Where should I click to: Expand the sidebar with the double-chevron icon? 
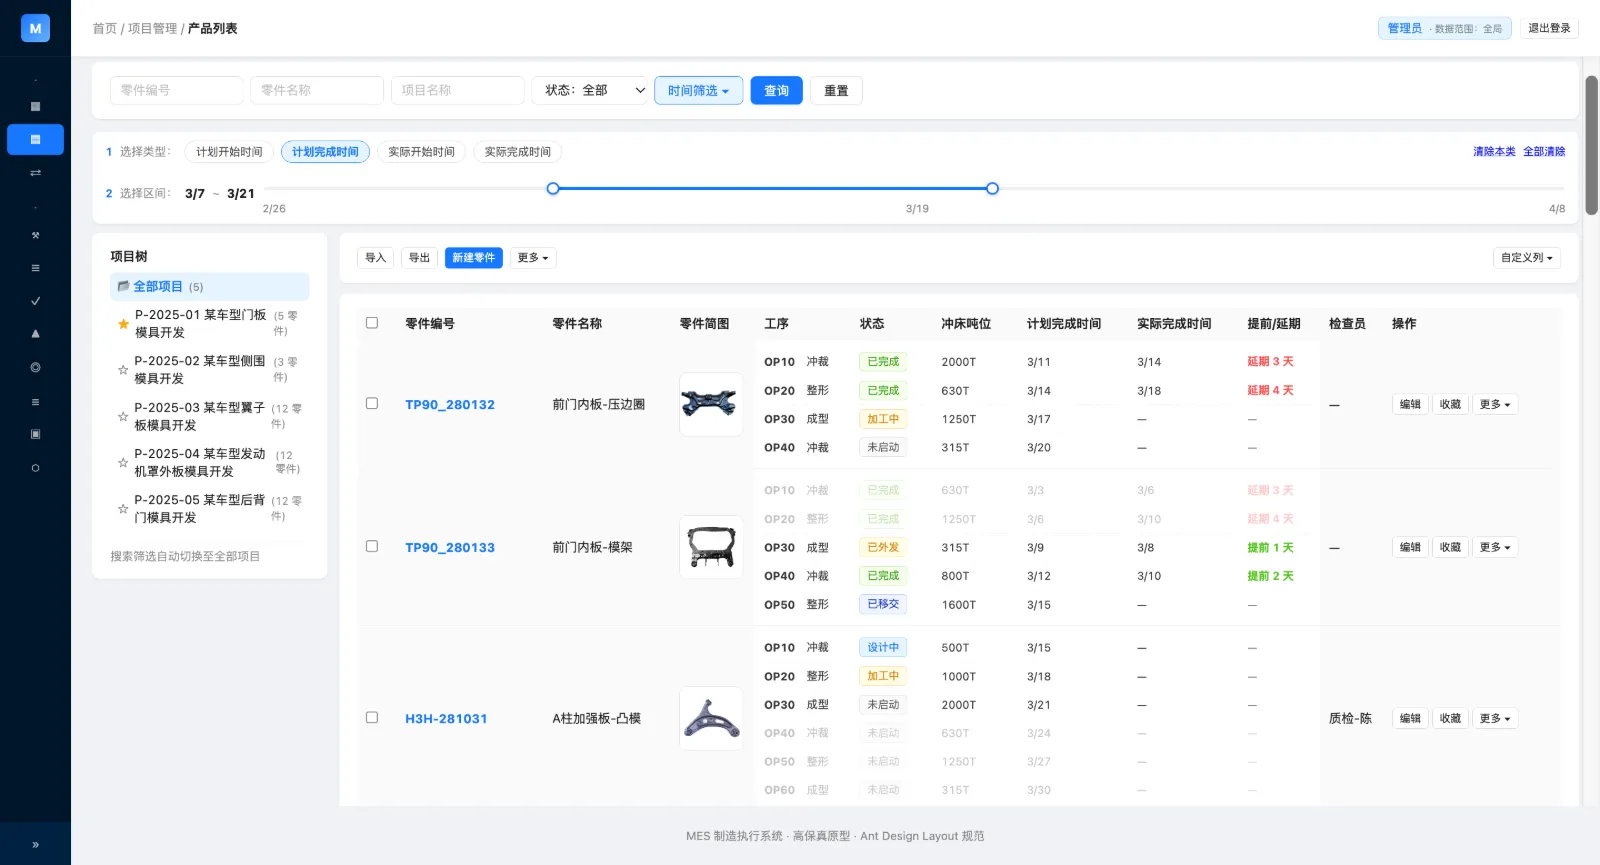35,844
